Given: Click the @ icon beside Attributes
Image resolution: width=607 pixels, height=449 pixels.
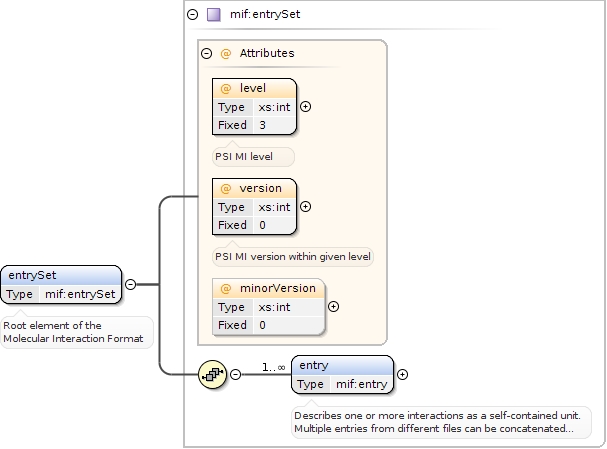Looking at the screenshot, I should [226, 53].
